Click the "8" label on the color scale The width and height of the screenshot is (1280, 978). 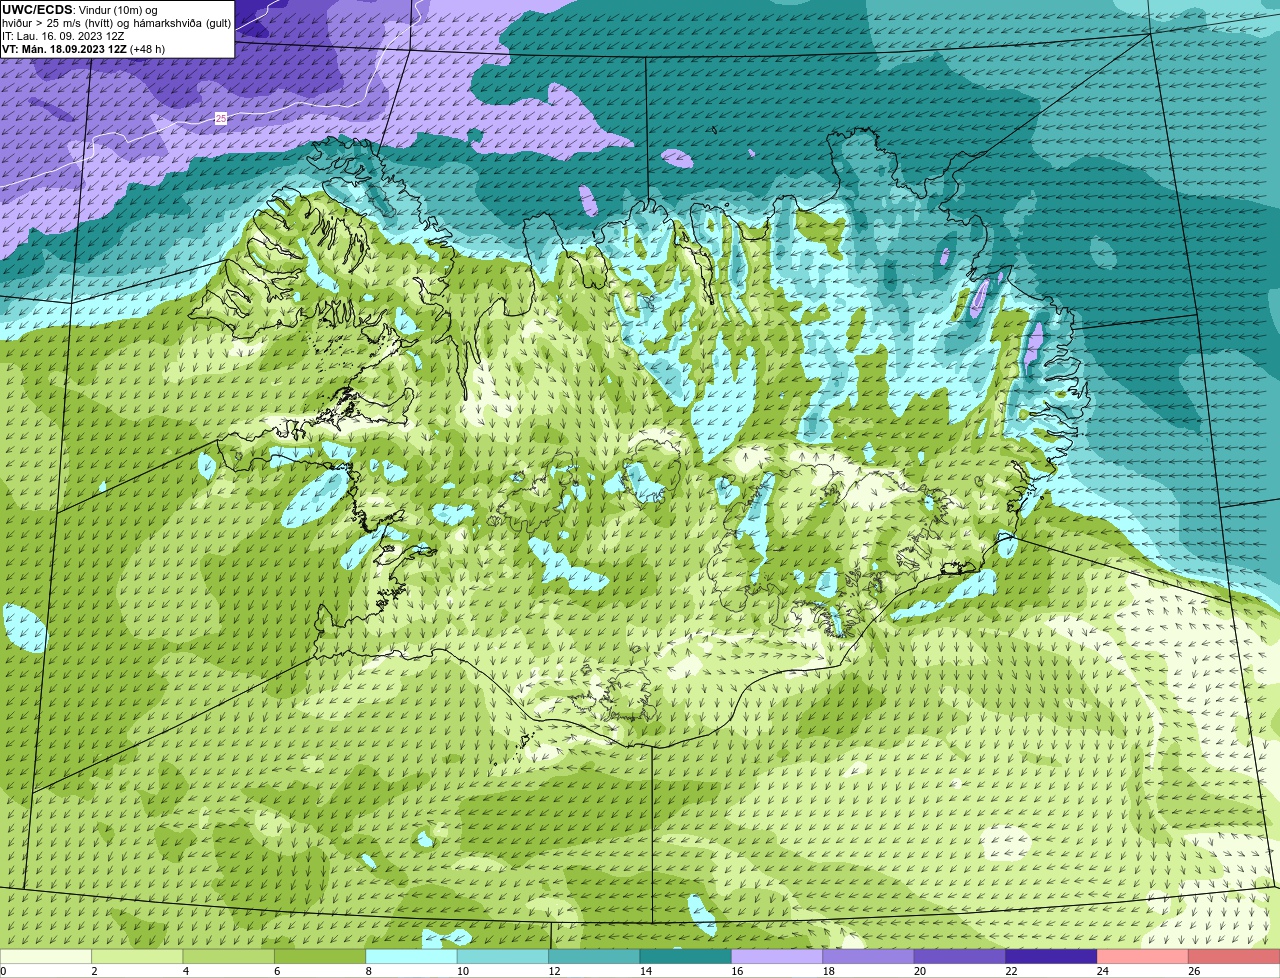click(x=368, y=971)
